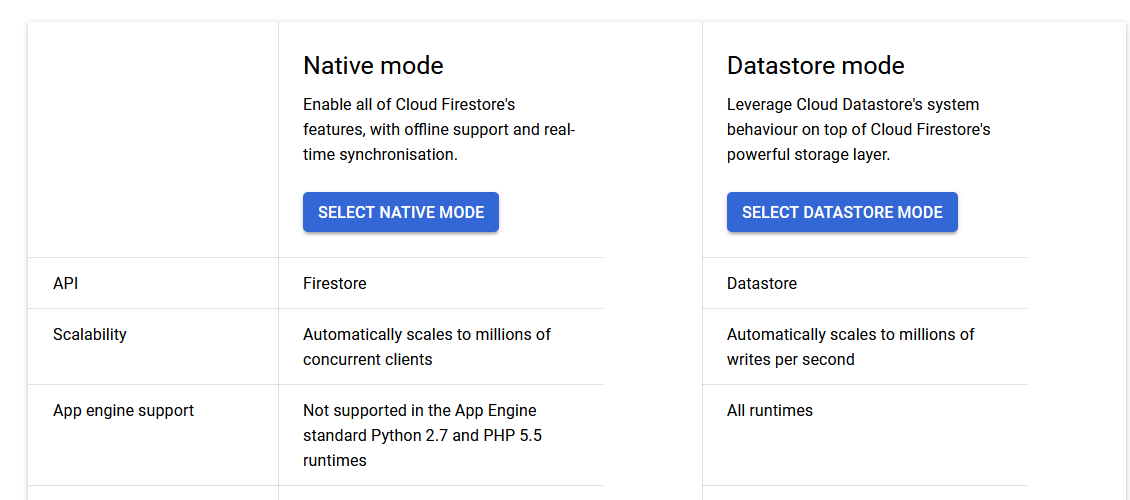Click the Firestore API cell

point(334,283)
